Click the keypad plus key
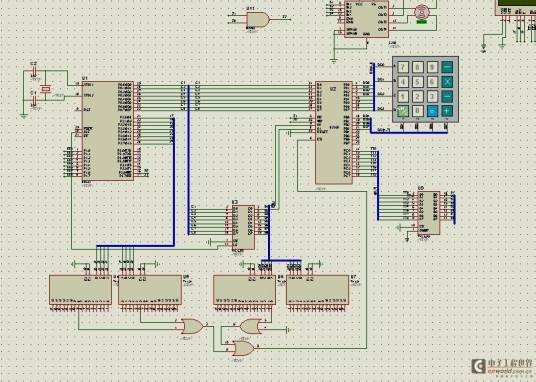 click(447, 111)
